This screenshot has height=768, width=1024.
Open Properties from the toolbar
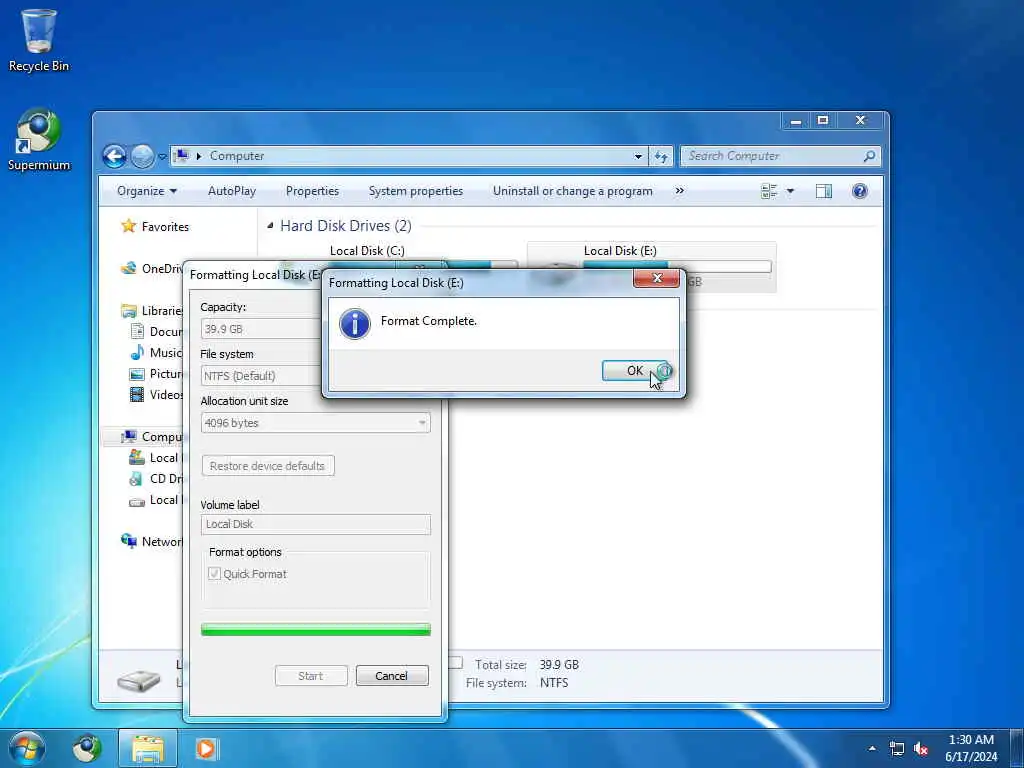(x=312, y=191)
